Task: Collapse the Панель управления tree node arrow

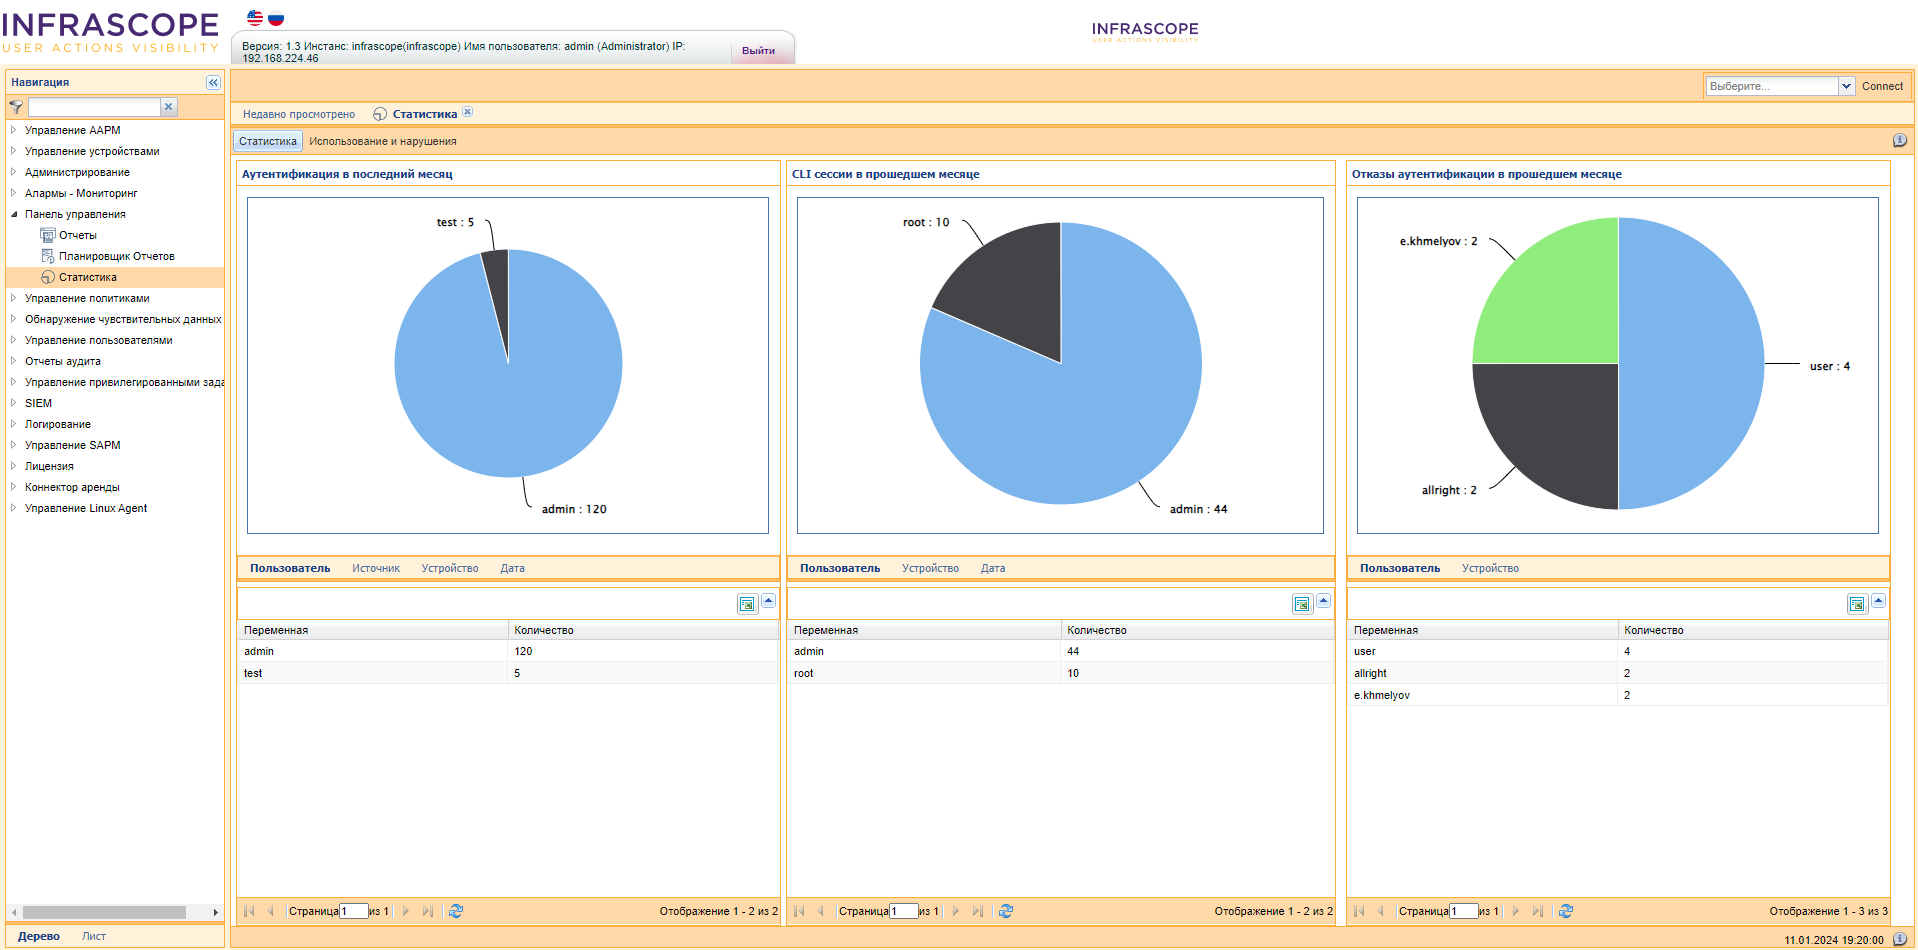Action: 14,214
